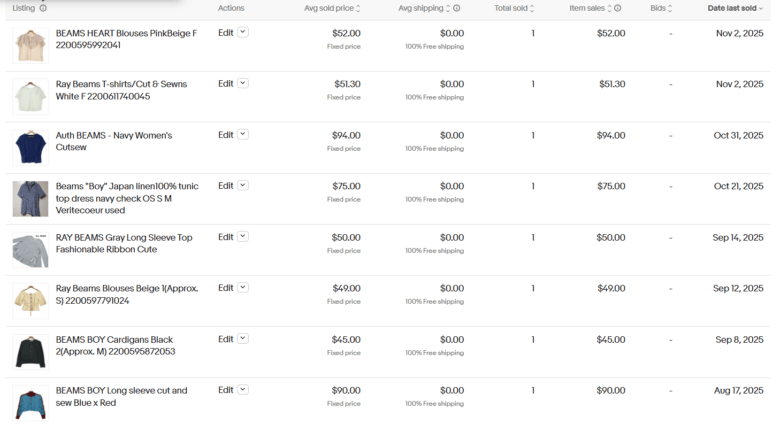Click Edit for Ray Beams T-shirts White
The height and width of the screenshot is (424, 780).
tap(226, 84)
